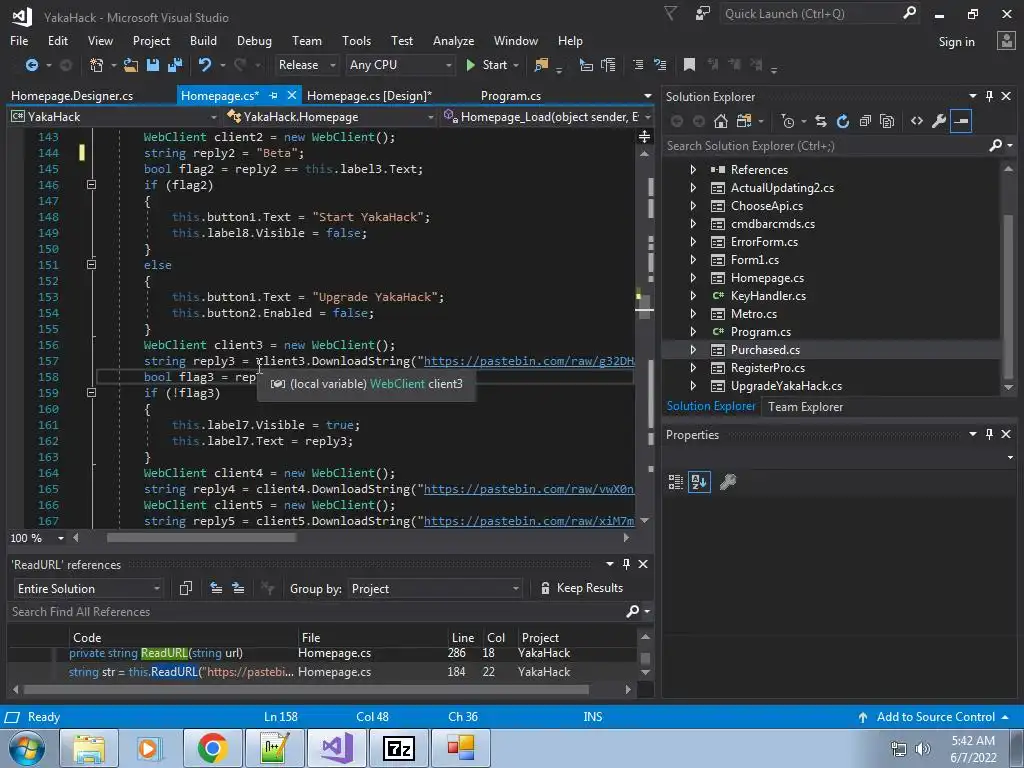Collapse the if (!flag3) block at line 159
This screenshot has width=1024, height=768.
coord(91,392)
